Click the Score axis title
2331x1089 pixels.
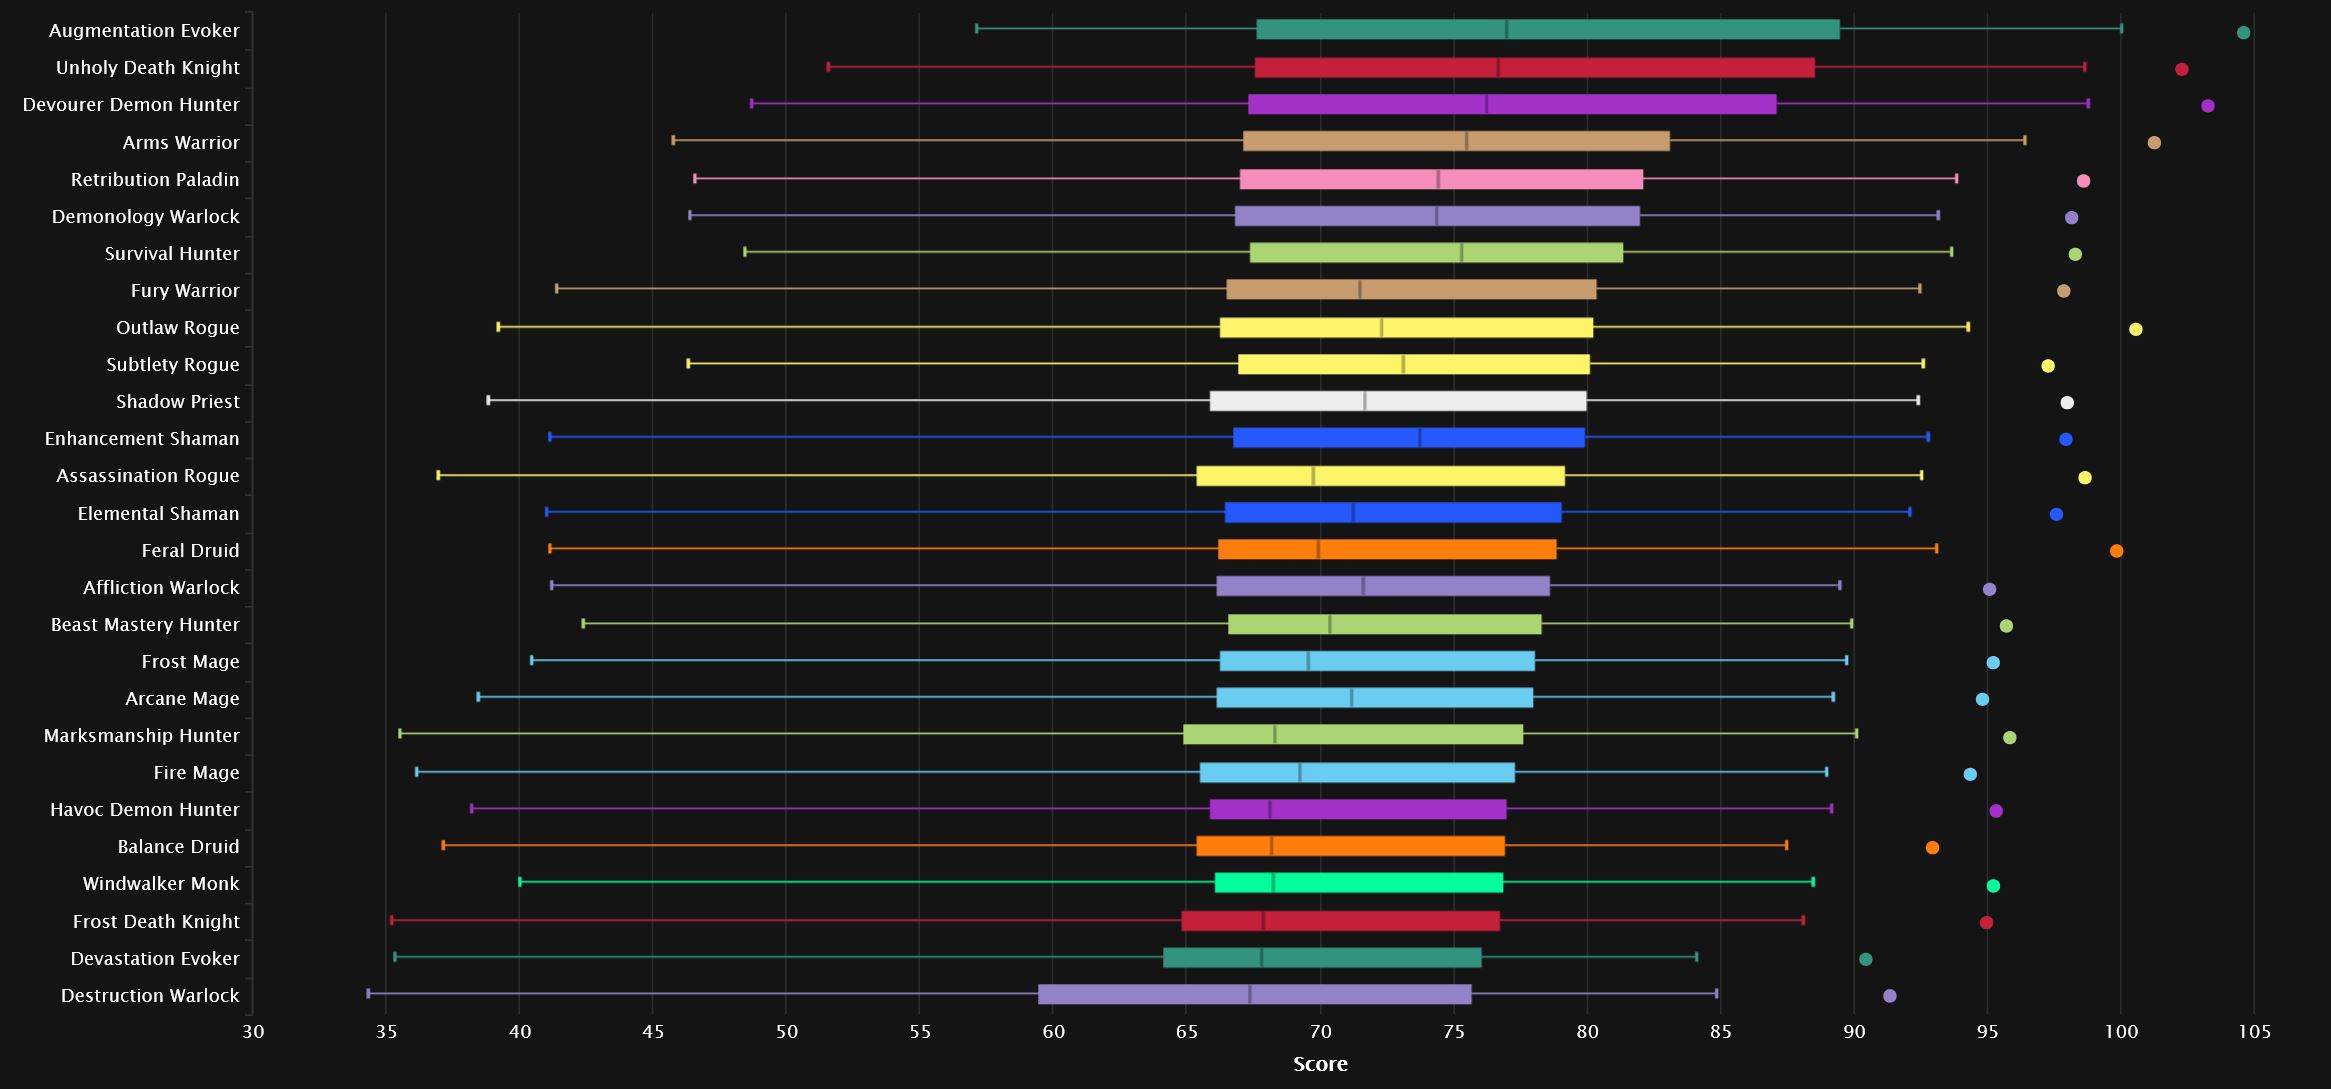click(1320, 1064)
